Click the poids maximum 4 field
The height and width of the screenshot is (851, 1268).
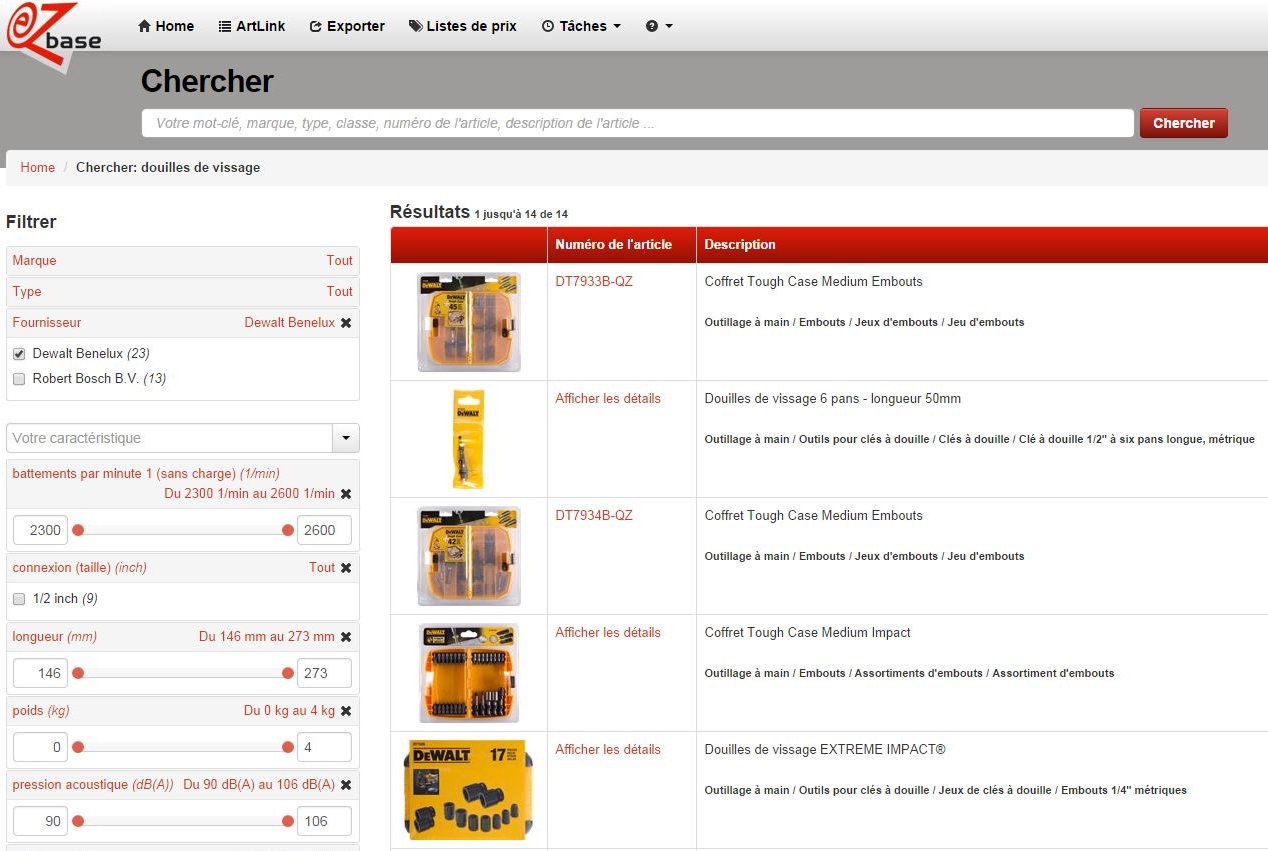[324, 747]
